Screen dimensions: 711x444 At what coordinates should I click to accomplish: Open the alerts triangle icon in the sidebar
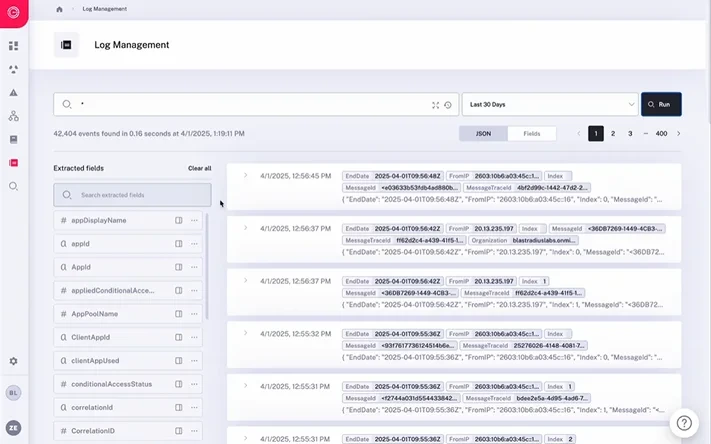click(x=14, y=93)
